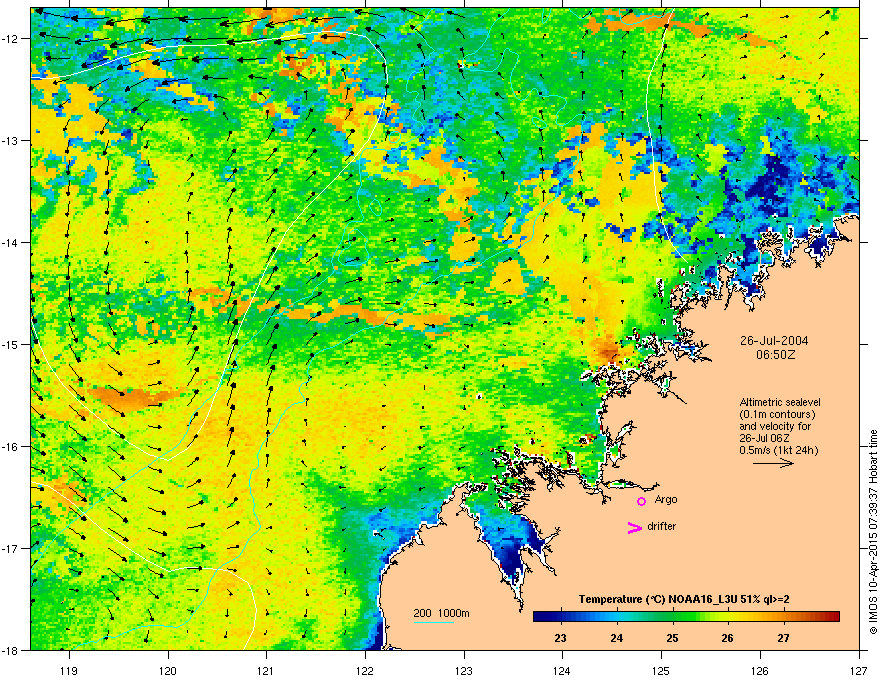880x680 pixels.
Task: Click longitude axis label 124
Action: pyautogui.click(x=562, y=670)
